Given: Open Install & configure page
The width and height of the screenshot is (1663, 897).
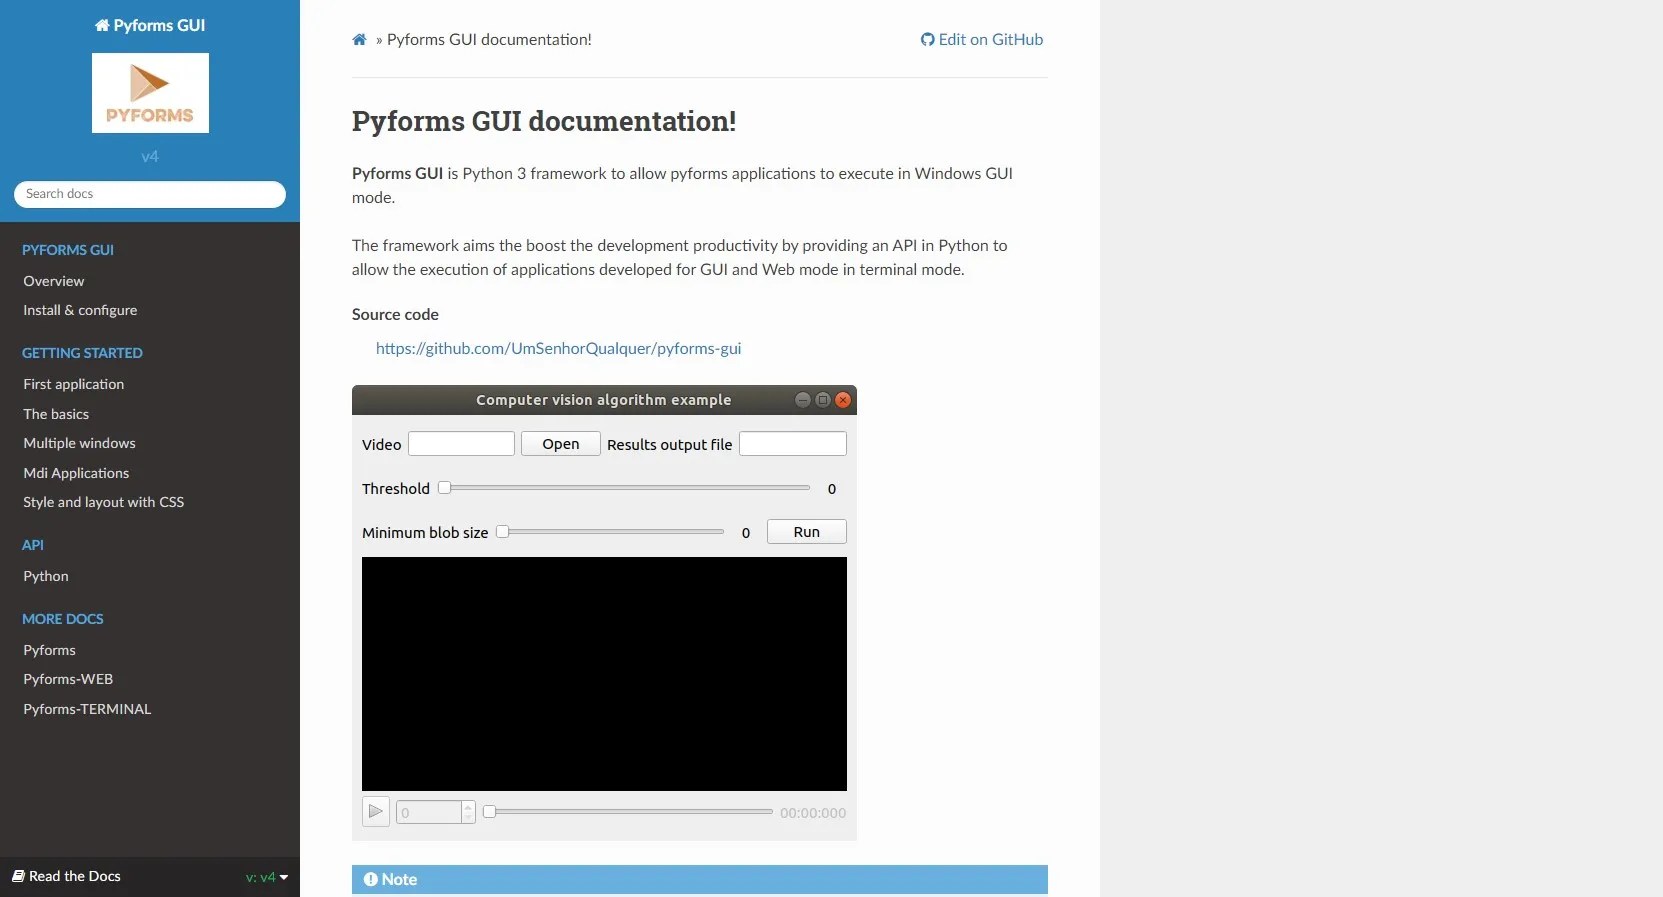Looking at the screenshot, I should 80,310.
